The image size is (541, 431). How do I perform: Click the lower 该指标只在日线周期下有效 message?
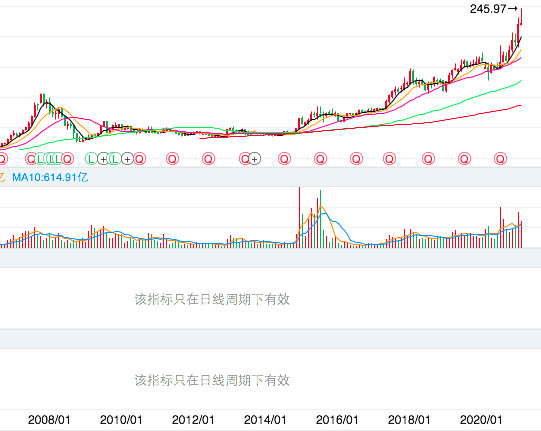212,380
